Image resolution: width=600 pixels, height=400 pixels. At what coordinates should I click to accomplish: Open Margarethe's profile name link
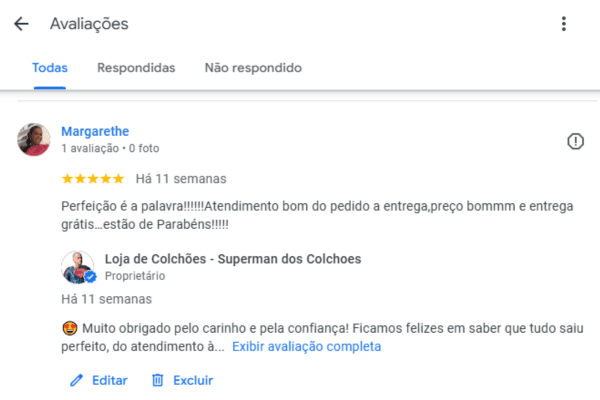(95, 131)
